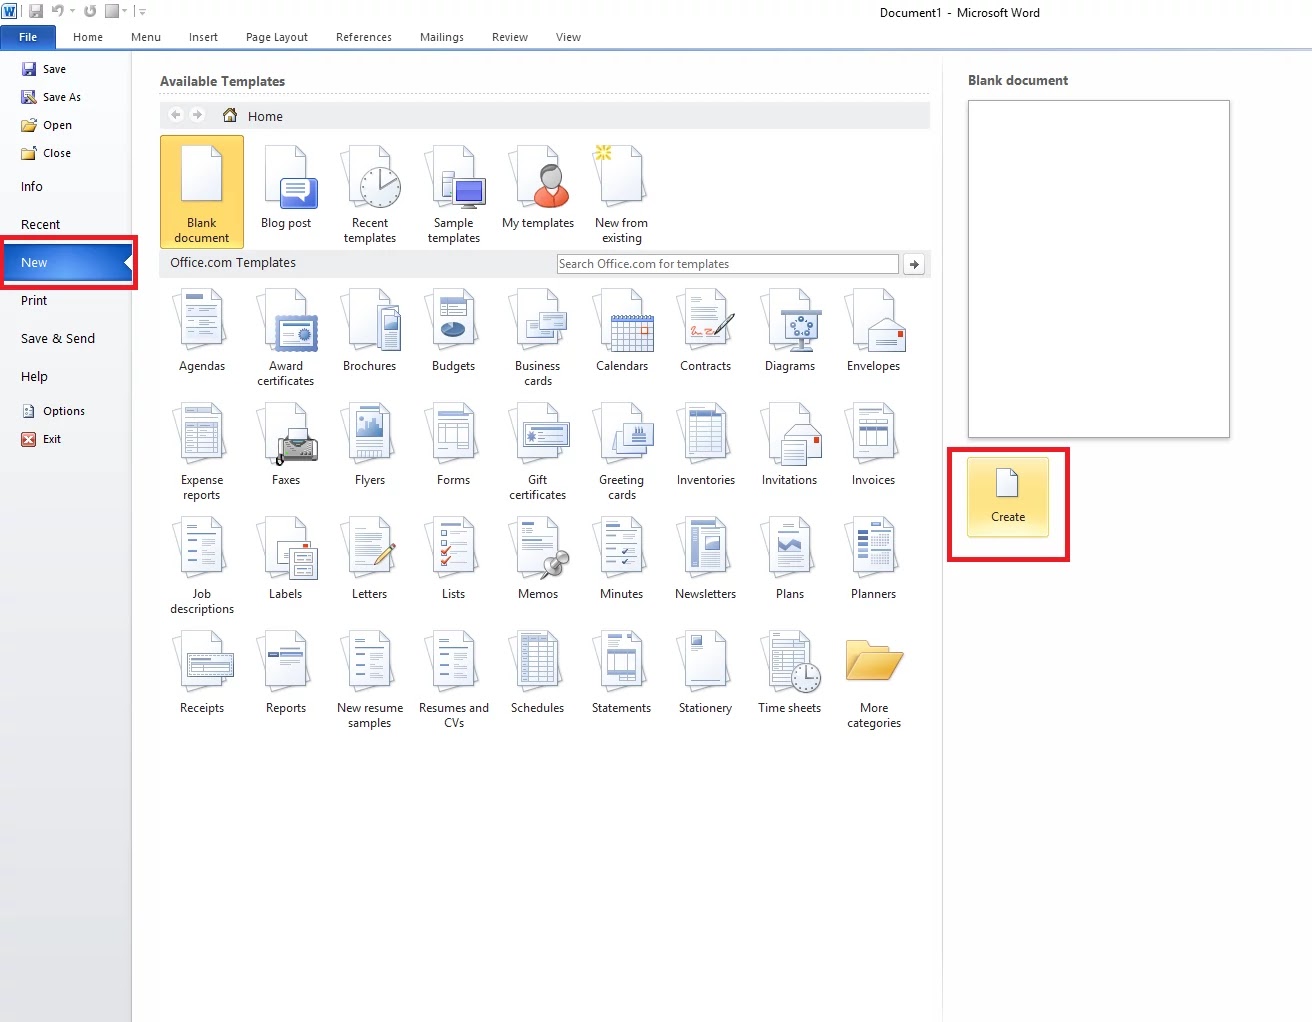
Task: Open the Newsletters template category
Action: click(706, 559)
